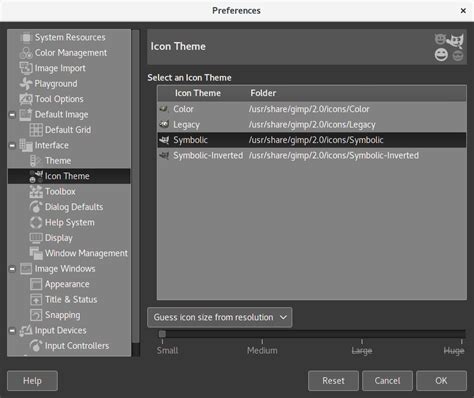The image size is (474, 398).
Task: Click the Help button
Action: (x=32, y=381)
